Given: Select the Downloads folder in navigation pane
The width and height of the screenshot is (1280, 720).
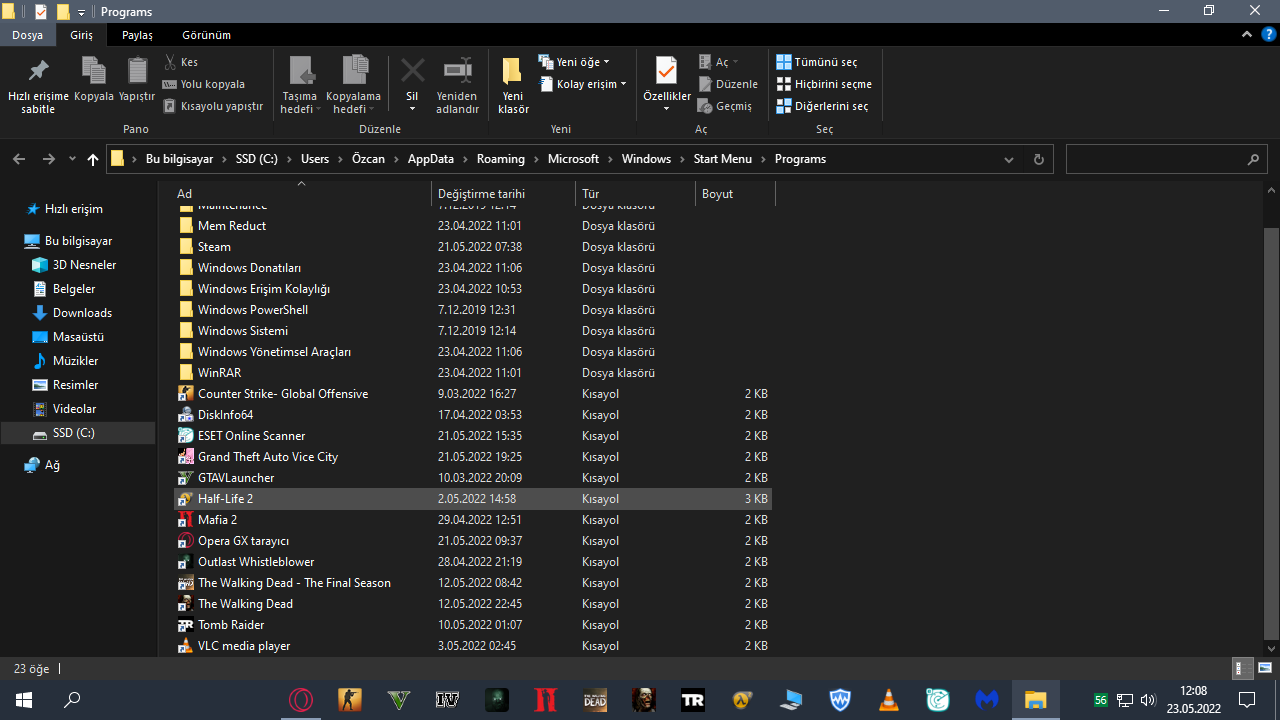Looking at the screenshot, I should click(82, 313).
